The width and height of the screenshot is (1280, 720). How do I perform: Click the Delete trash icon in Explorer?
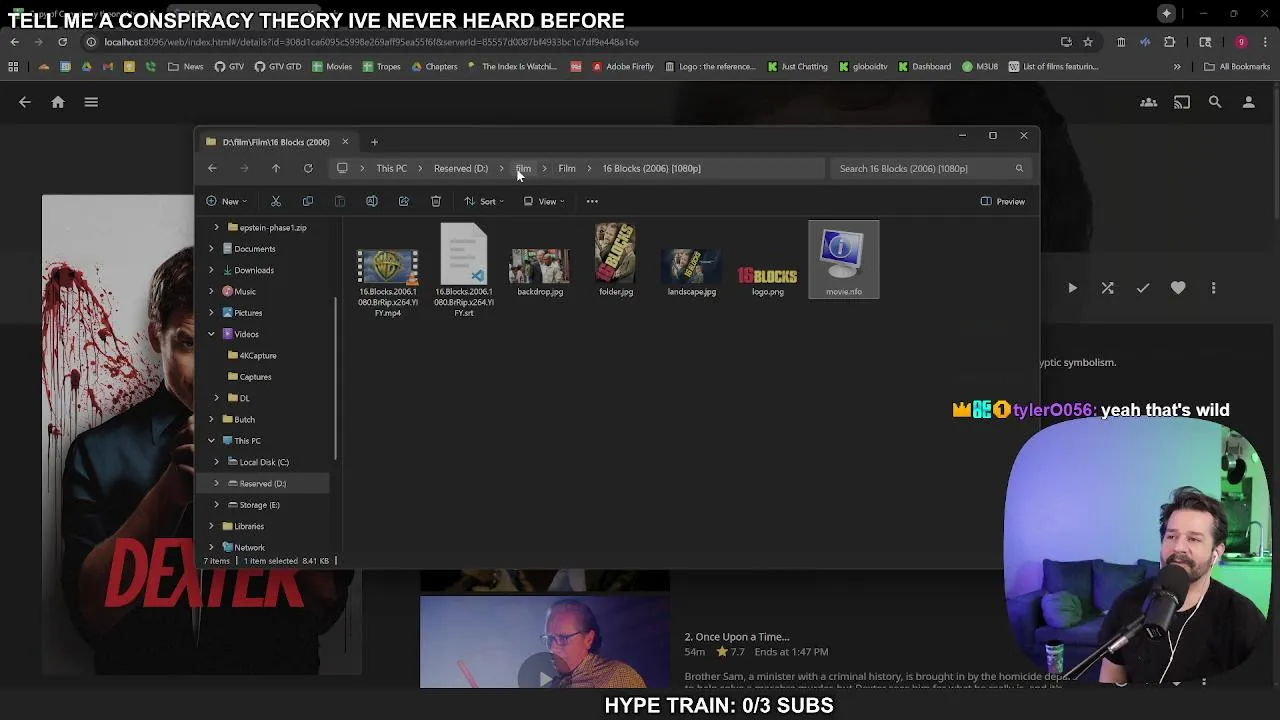[x=436, y=201]
